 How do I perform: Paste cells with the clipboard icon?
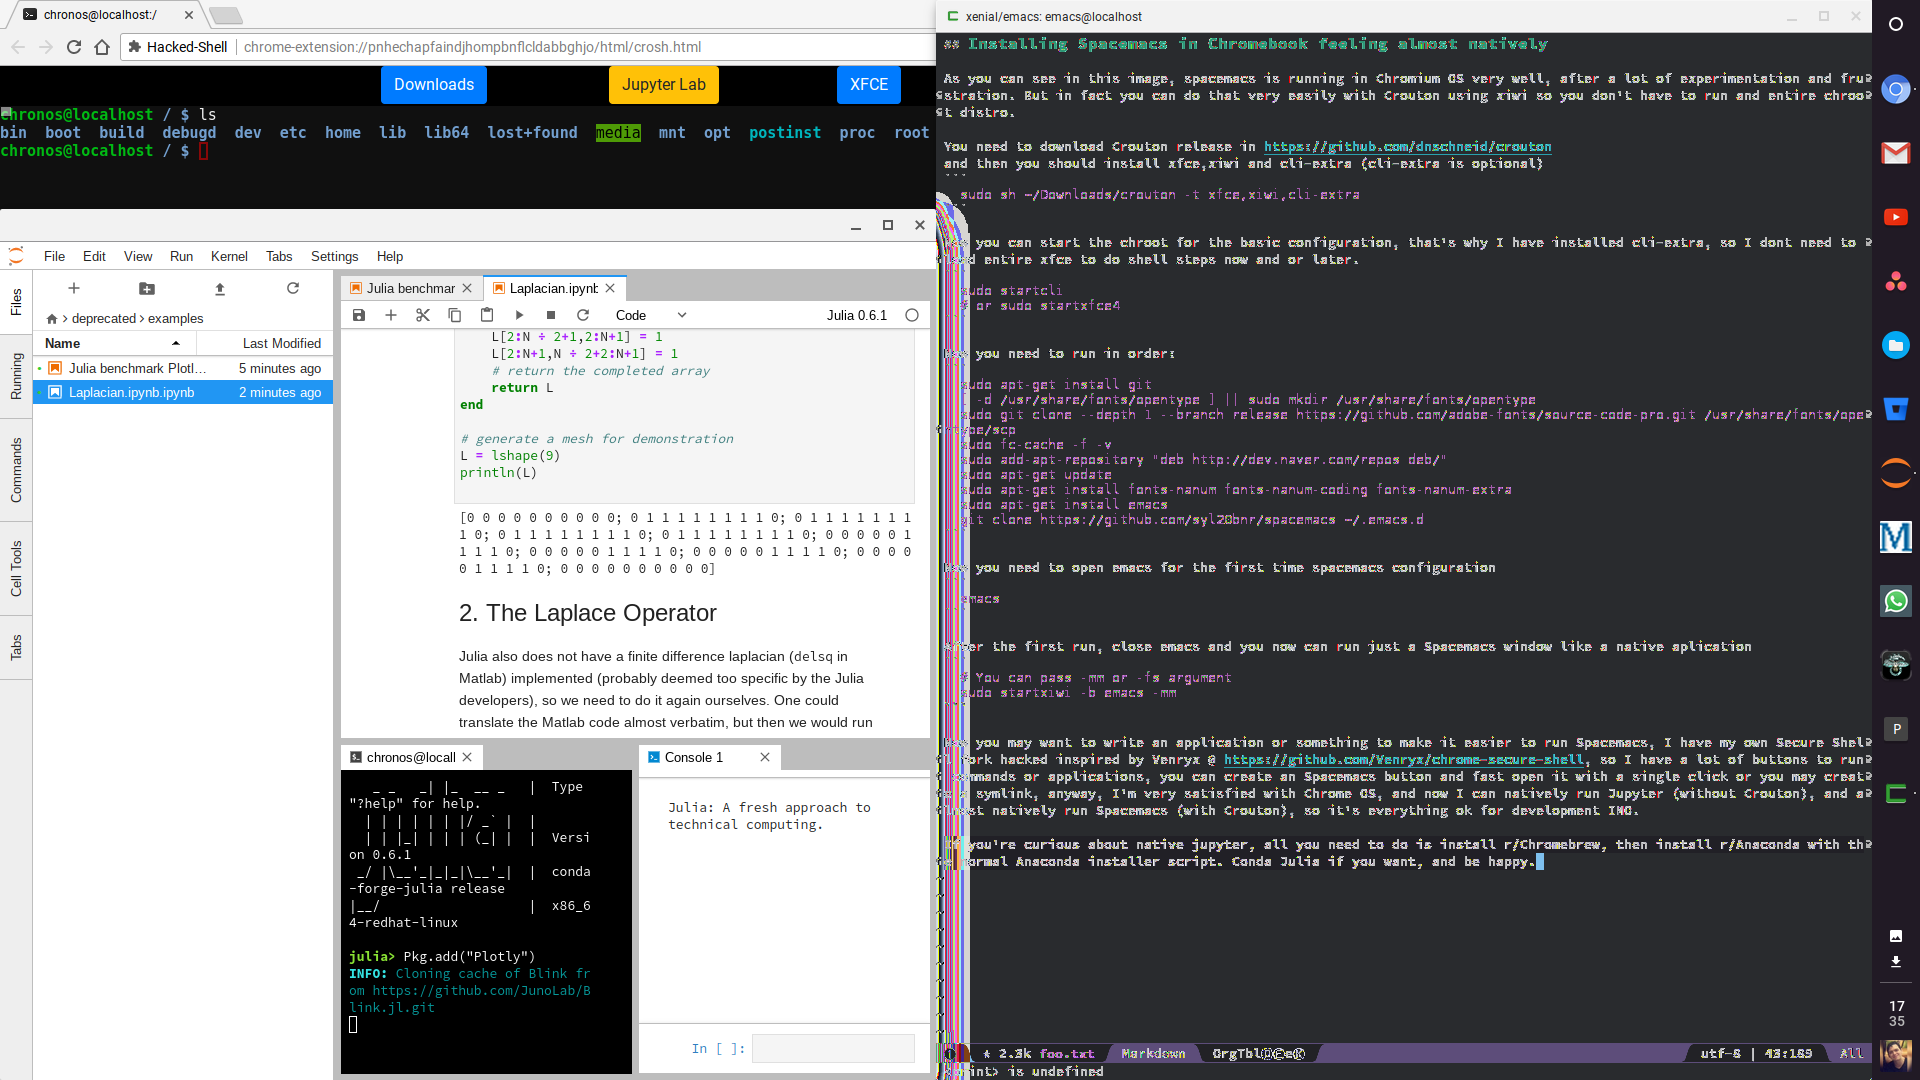point(487,315)
